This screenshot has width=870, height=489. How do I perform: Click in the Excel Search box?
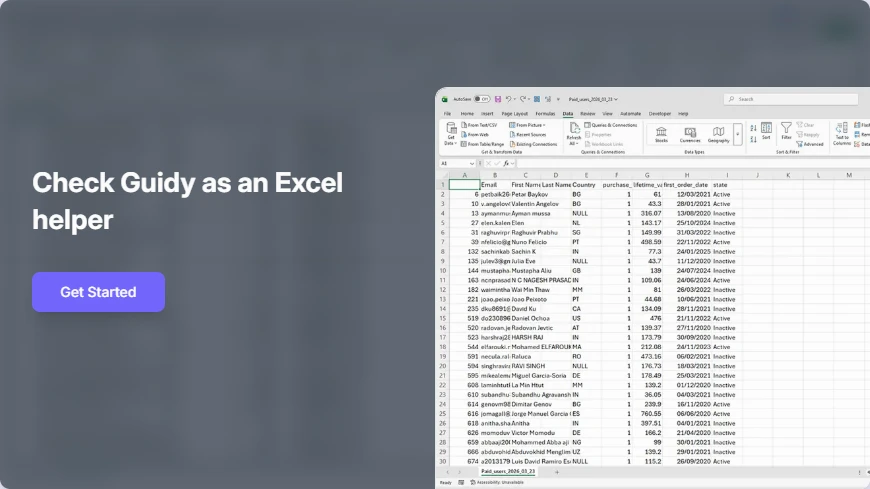pos(791,99)
